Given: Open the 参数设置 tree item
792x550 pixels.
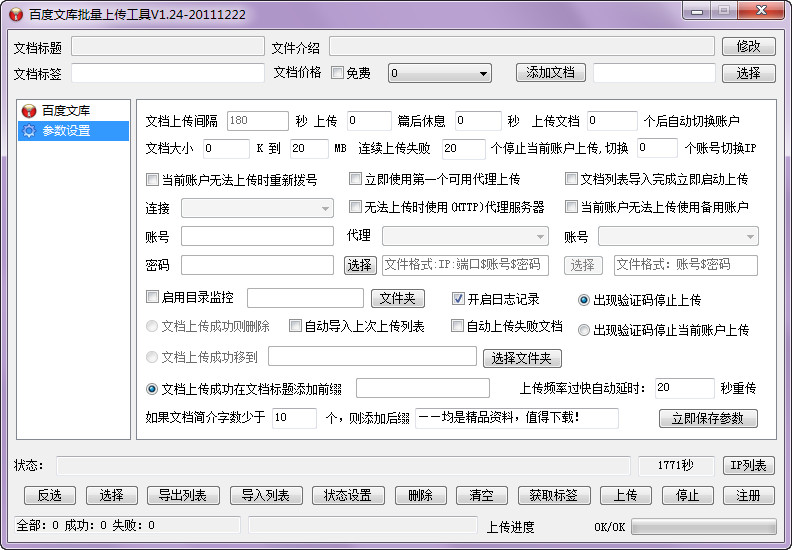Looking at the screenshot, I should [73, 131].
